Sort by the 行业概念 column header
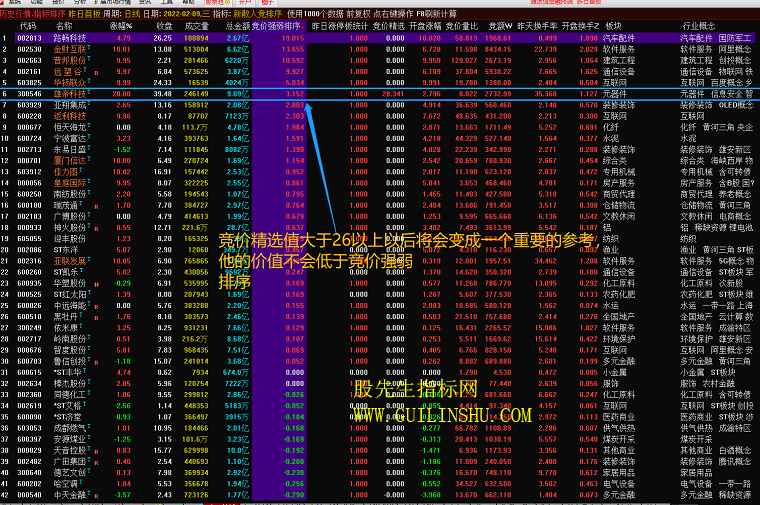 (698, 26)
